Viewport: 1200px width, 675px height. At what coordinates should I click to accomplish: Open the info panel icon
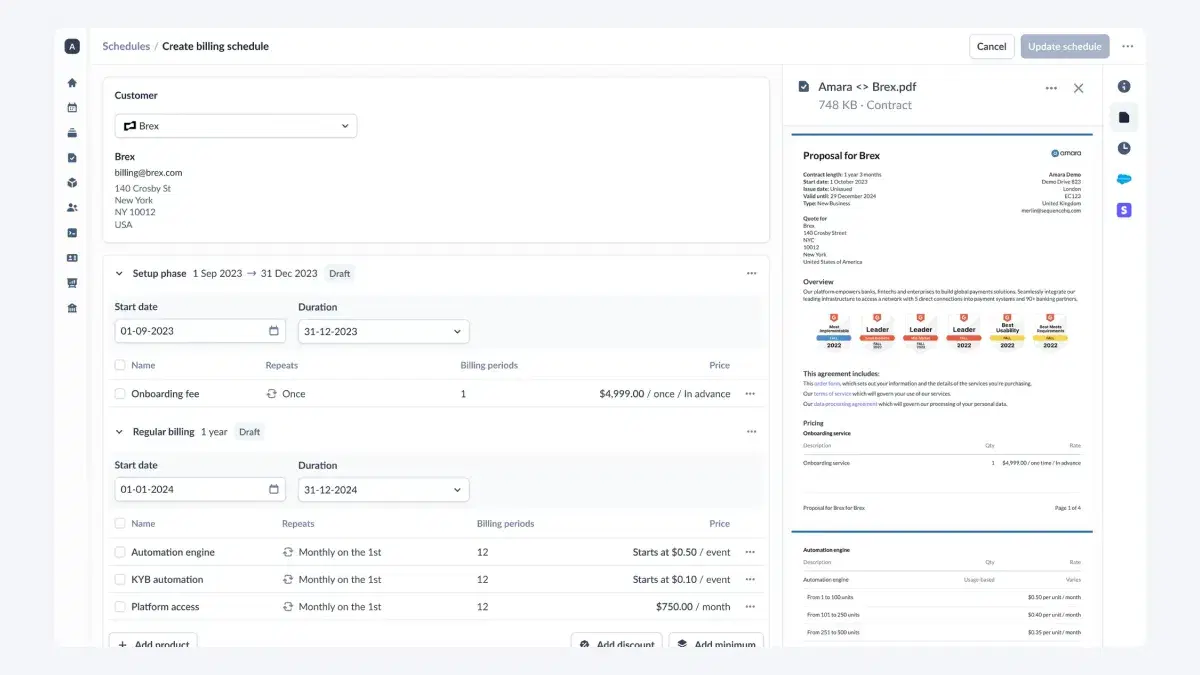tap(1124, 87)
